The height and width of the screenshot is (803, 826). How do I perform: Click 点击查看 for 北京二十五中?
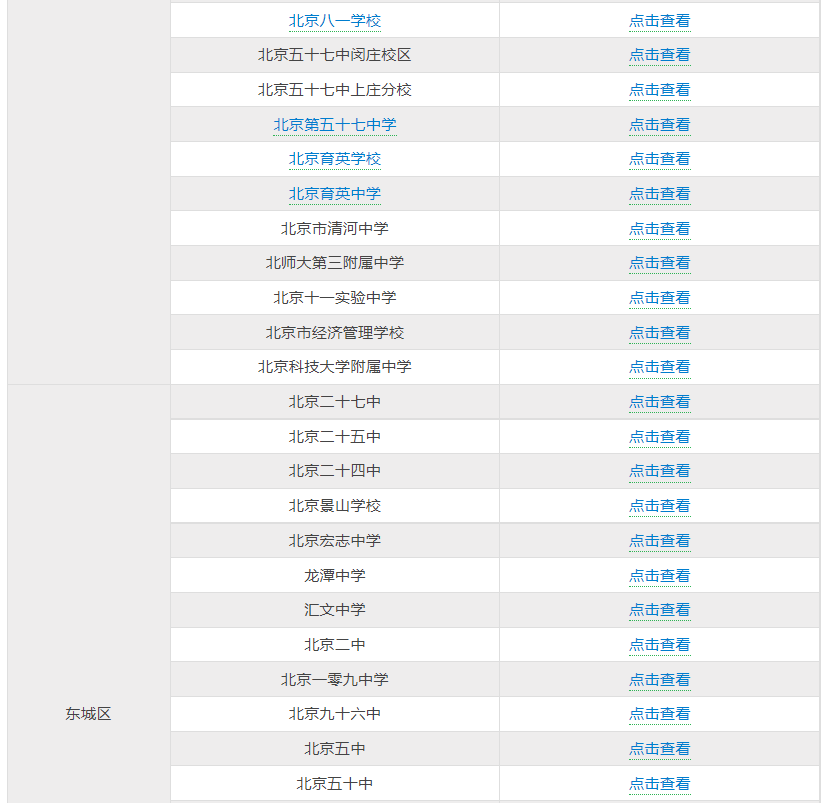point(660,437)
